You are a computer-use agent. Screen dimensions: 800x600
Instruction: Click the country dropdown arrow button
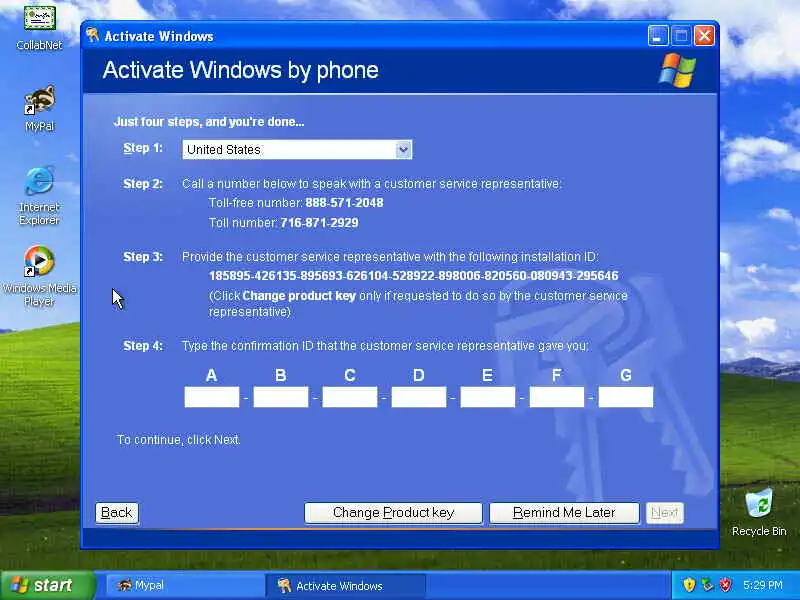click(x=403, y=149)
